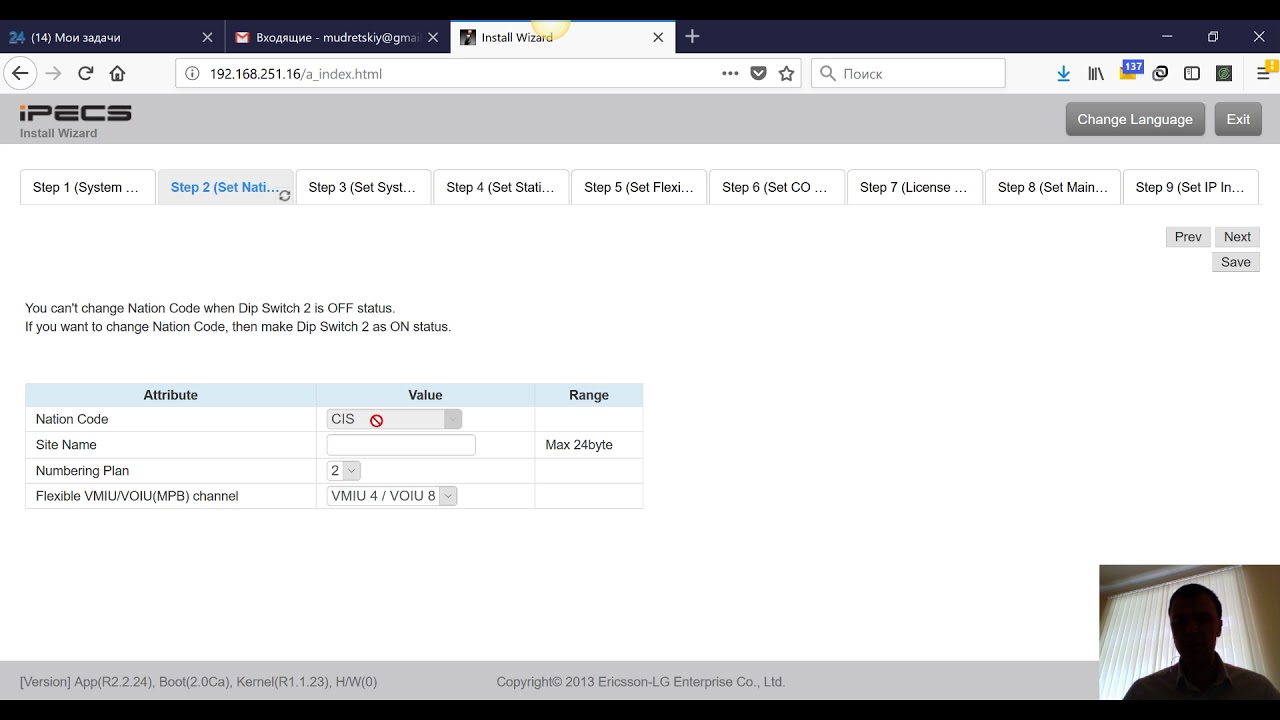Open the Firefox hamburger menu
The image size is (1280, 720).
click(x=1264, y=73)
